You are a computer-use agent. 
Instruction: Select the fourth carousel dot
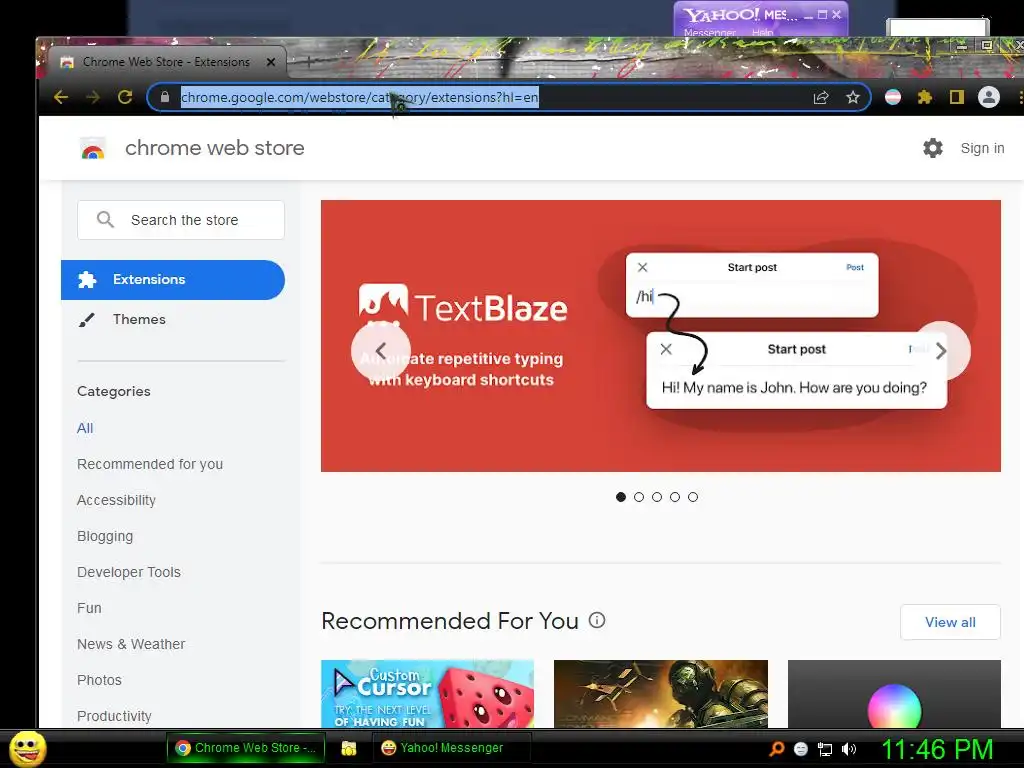click(675, 497)
